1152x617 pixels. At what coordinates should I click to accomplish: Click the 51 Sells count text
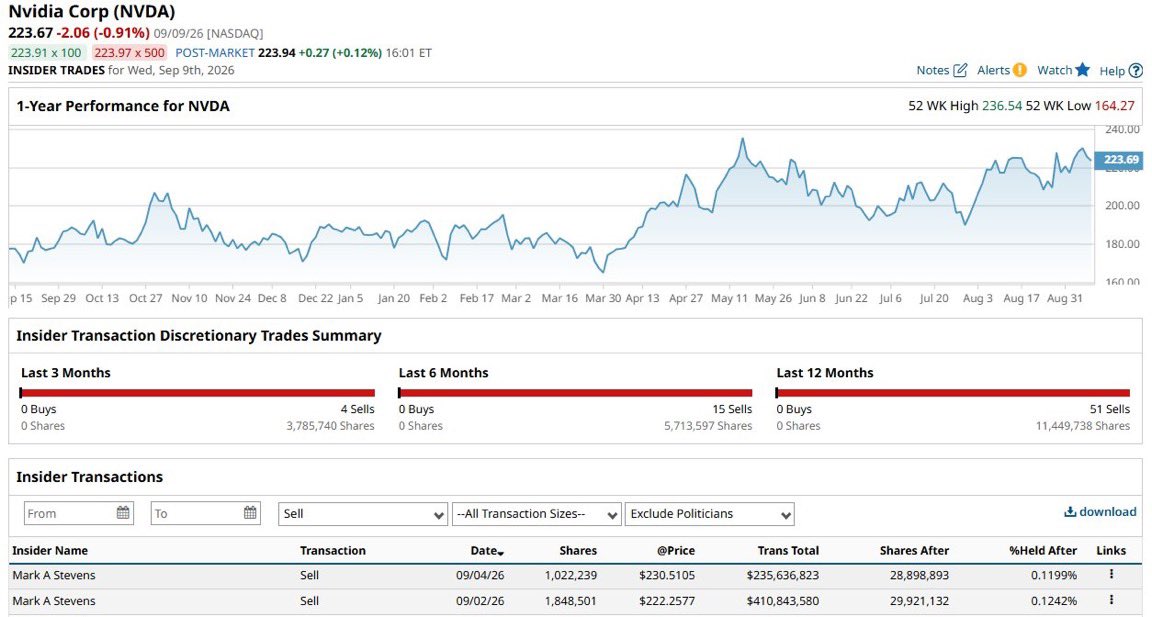tap(1110, 409)
